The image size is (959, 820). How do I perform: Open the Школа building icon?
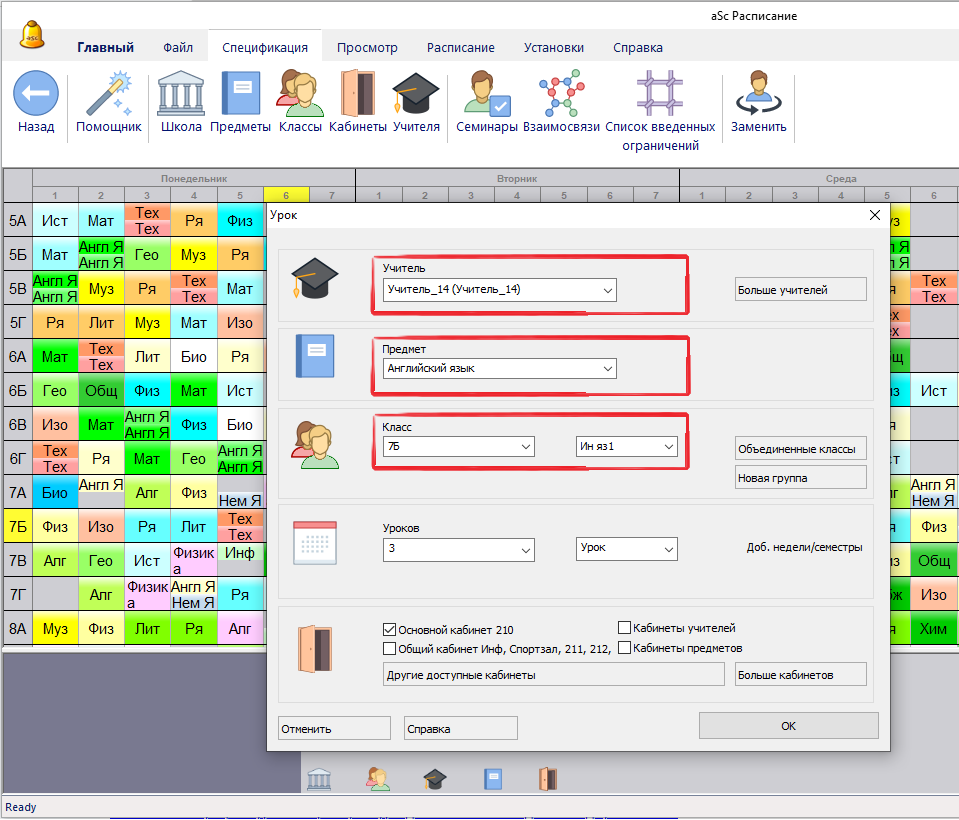click(x=181, y=94)
